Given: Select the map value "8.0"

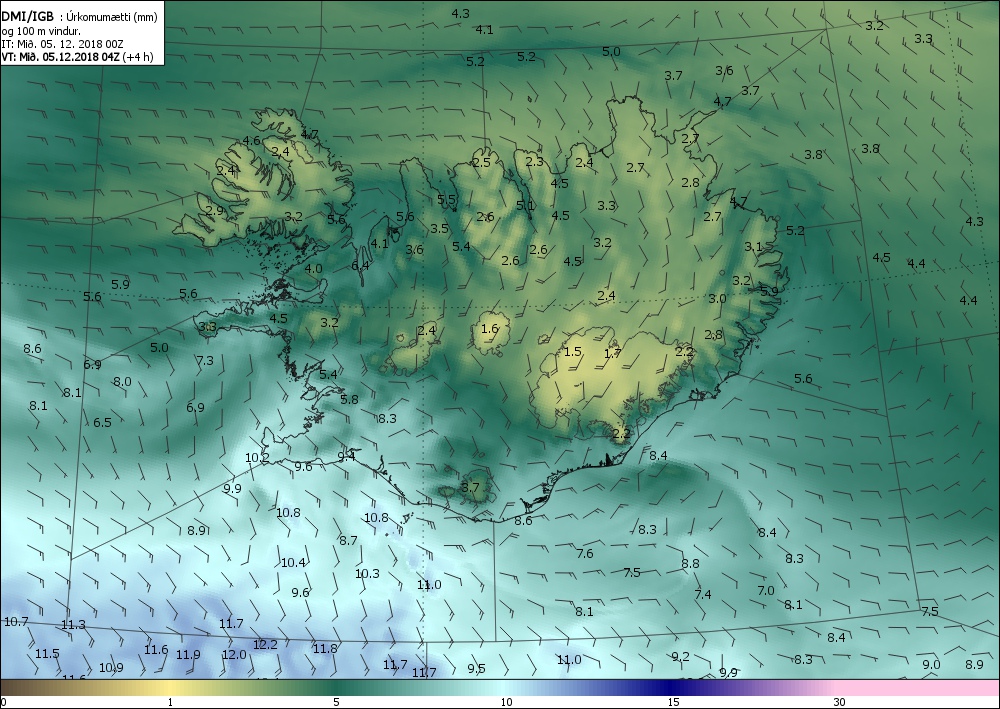Looking at the screenshot, I should coord(122,382).
